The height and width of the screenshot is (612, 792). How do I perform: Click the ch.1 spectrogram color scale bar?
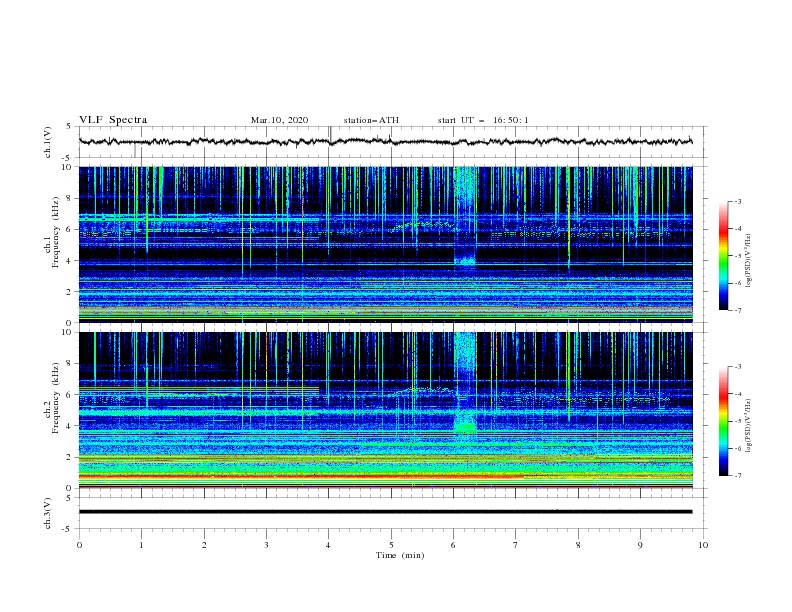point(723,256)
